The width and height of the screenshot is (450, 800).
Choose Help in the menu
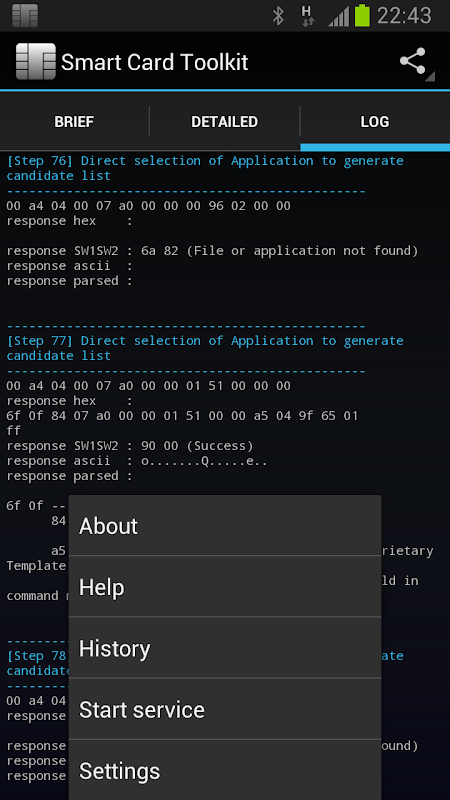tap(225, 587)
